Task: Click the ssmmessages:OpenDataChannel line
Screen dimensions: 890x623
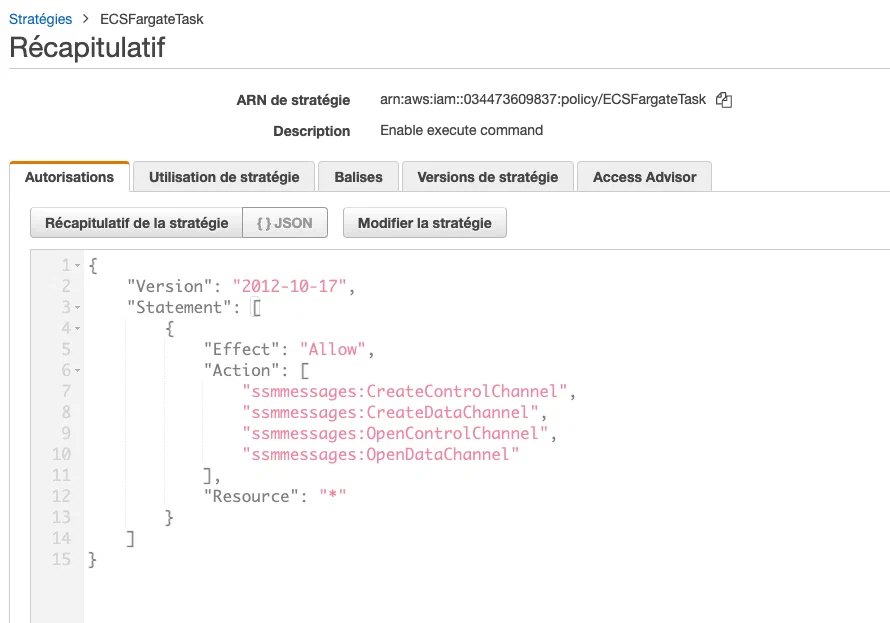Action: pos(380,454)
